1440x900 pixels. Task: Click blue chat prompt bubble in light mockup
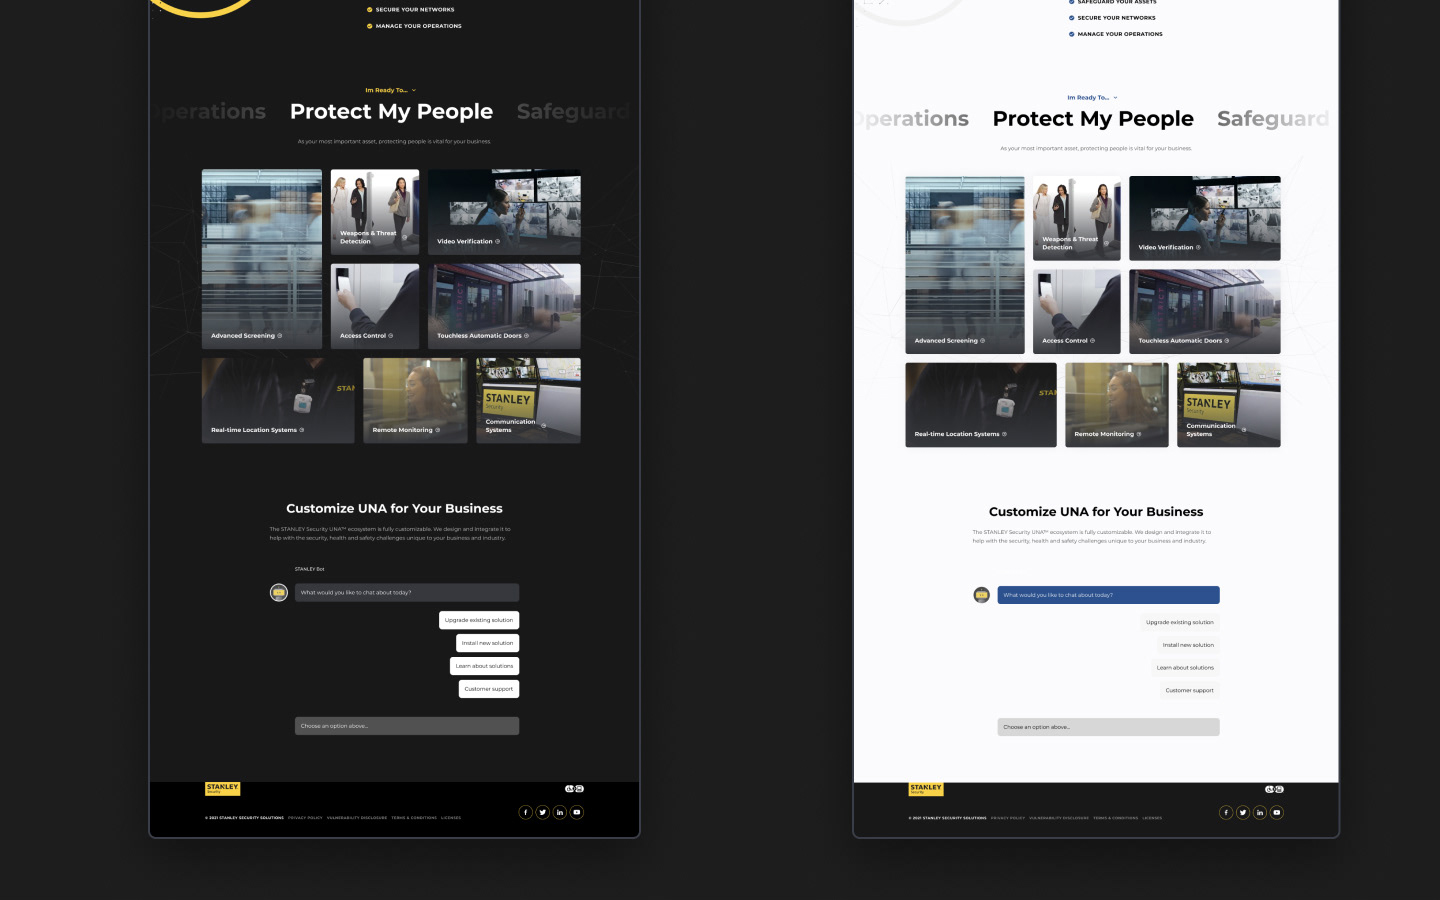click(1109, 595)
